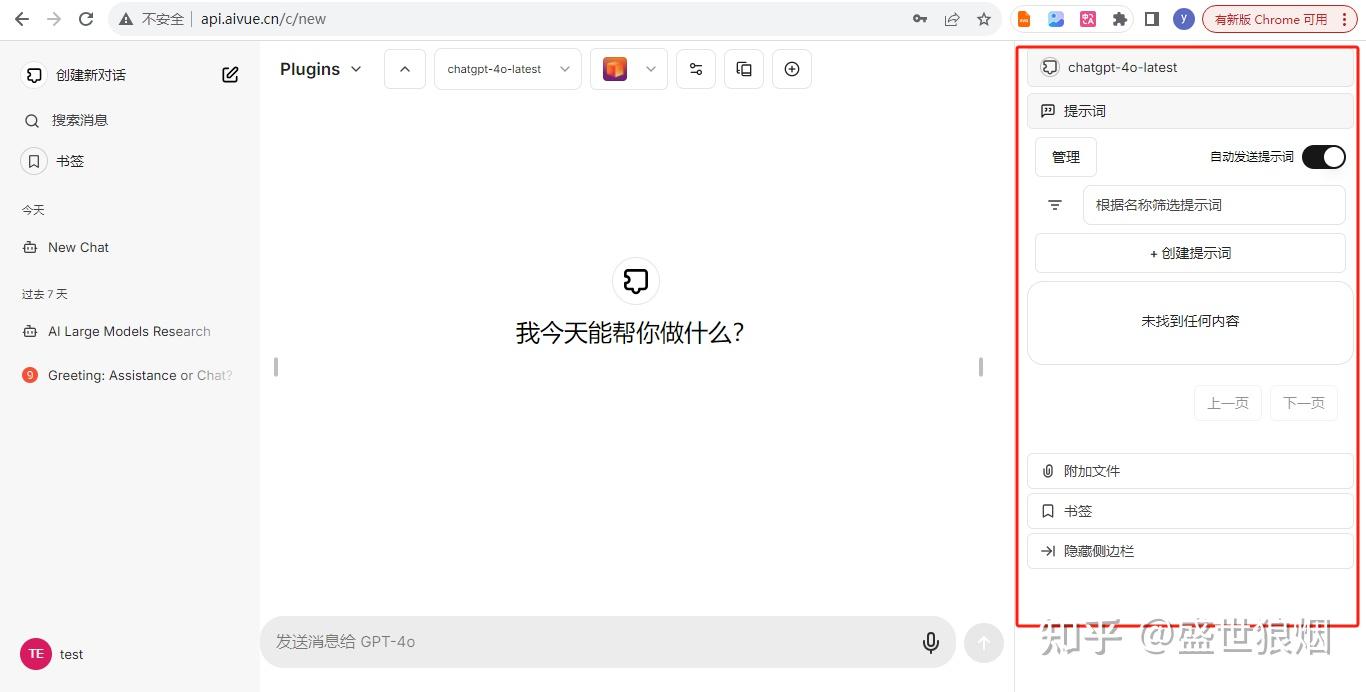
Task: Expand the Plugins endpoint dropdown
Action: 321,69
